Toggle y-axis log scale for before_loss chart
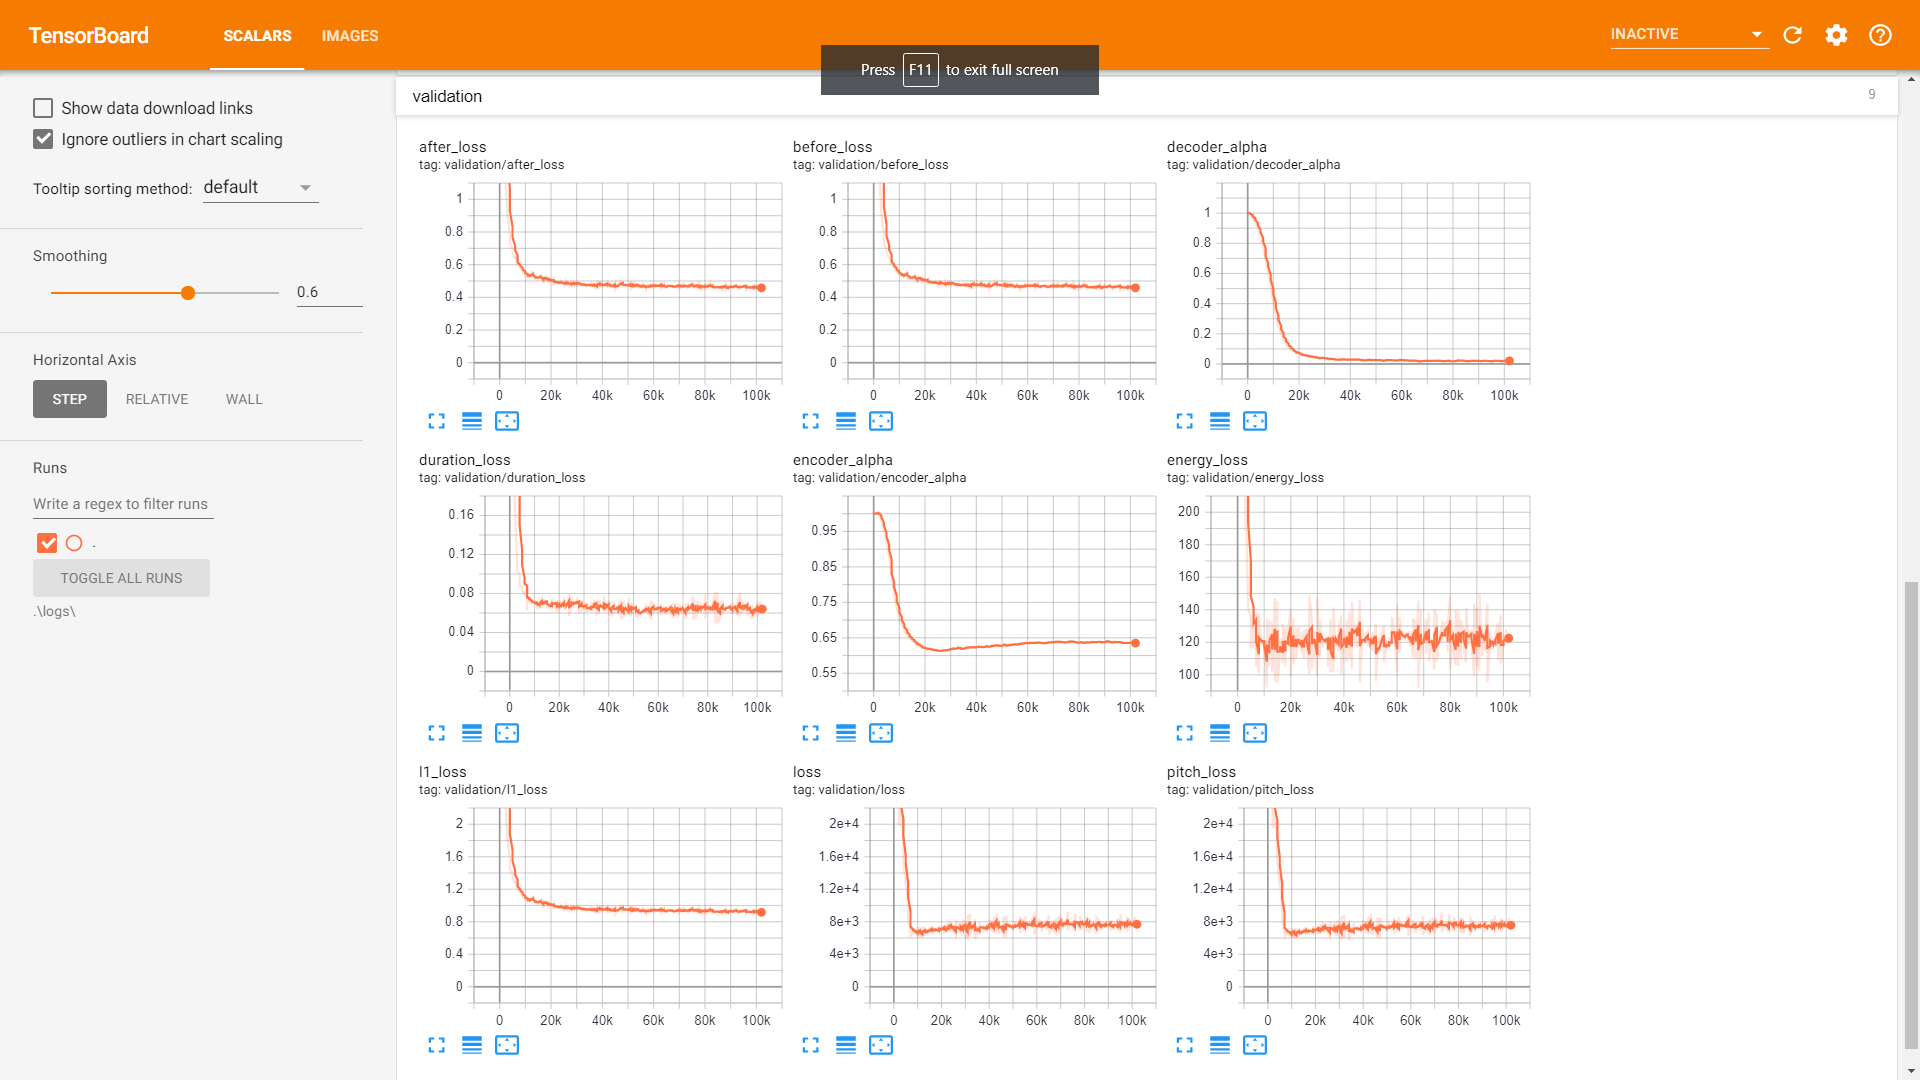 click(846, 421)
